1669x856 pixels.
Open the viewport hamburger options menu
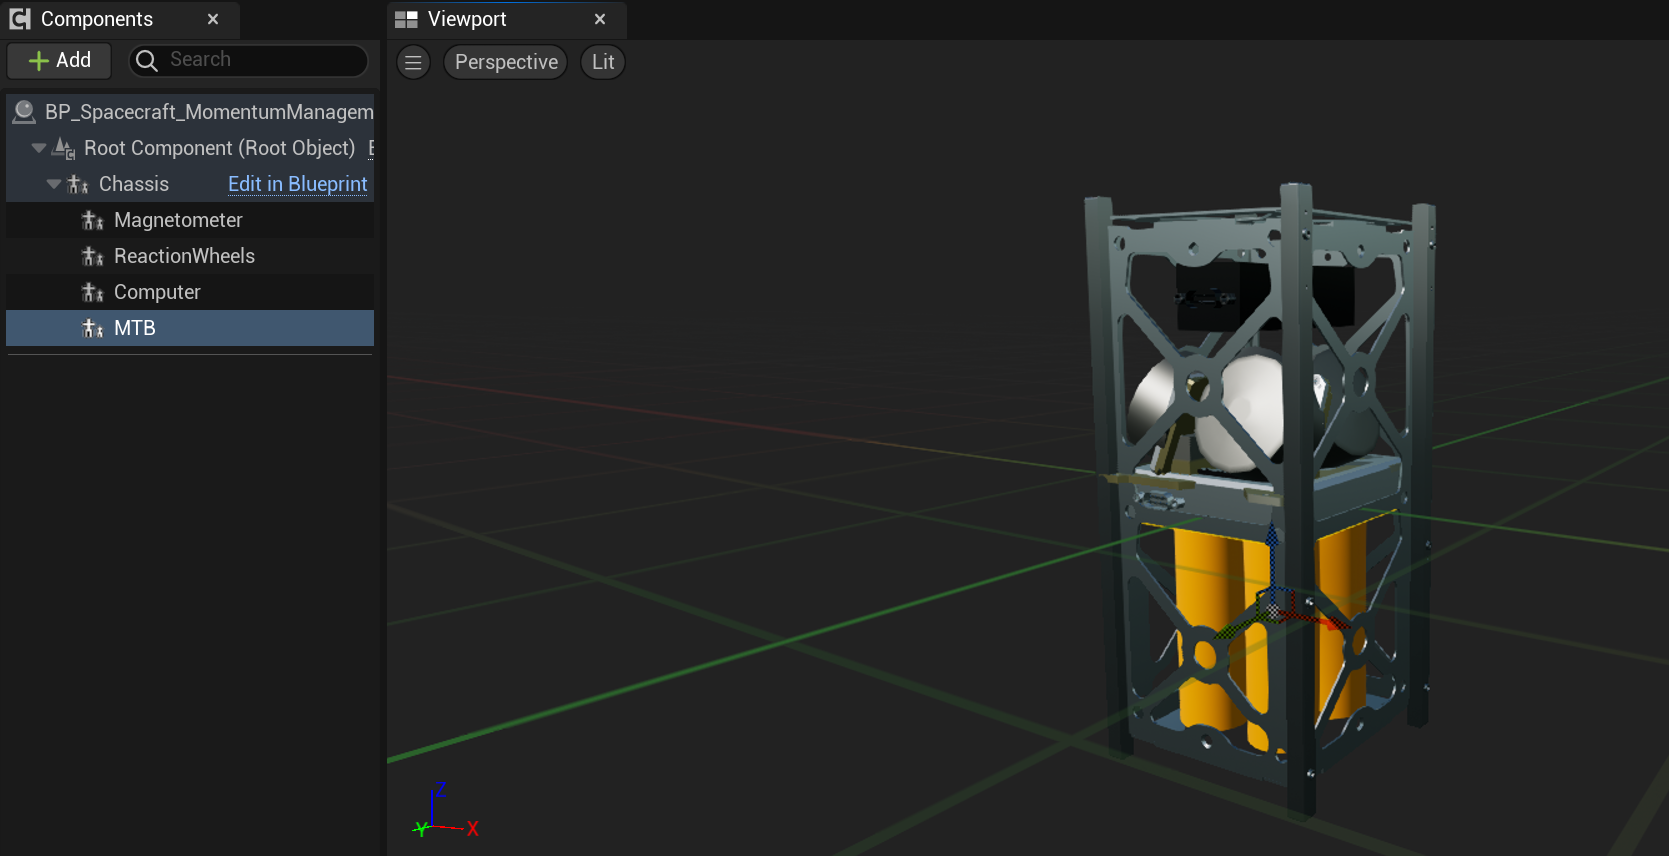pos(413,62)
